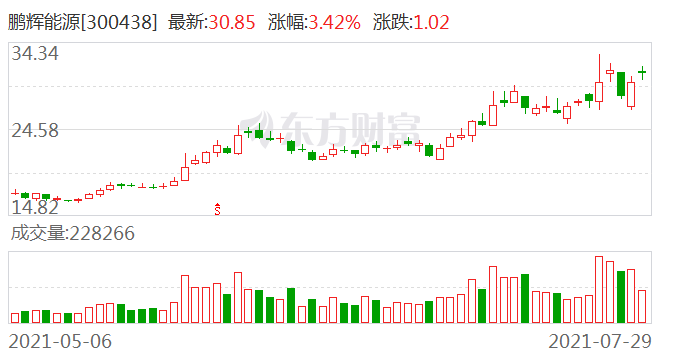Click the bottom axis label 14.82
The image size is (688, 360).
(x=35, y=207)
